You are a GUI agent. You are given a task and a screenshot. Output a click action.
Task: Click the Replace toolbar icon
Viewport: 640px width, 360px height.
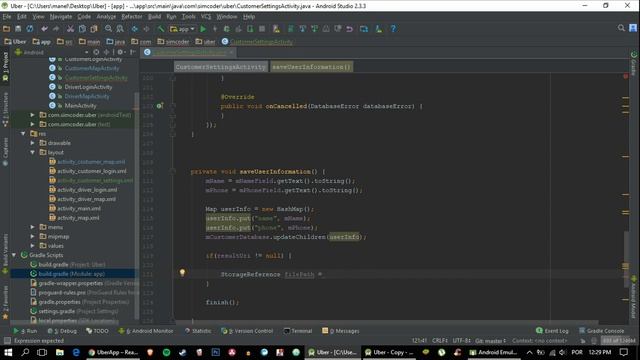pyautogui.click(x=120, y=29)
